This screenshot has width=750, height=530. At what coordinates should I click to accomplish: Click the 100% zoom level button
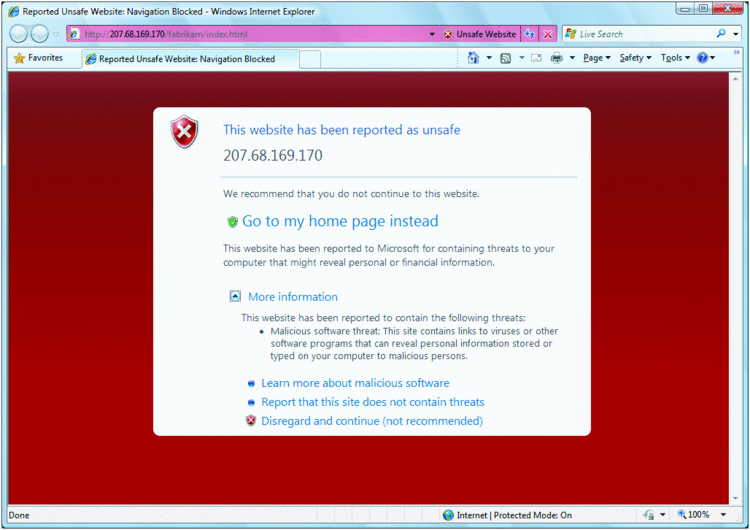point(694,515)
